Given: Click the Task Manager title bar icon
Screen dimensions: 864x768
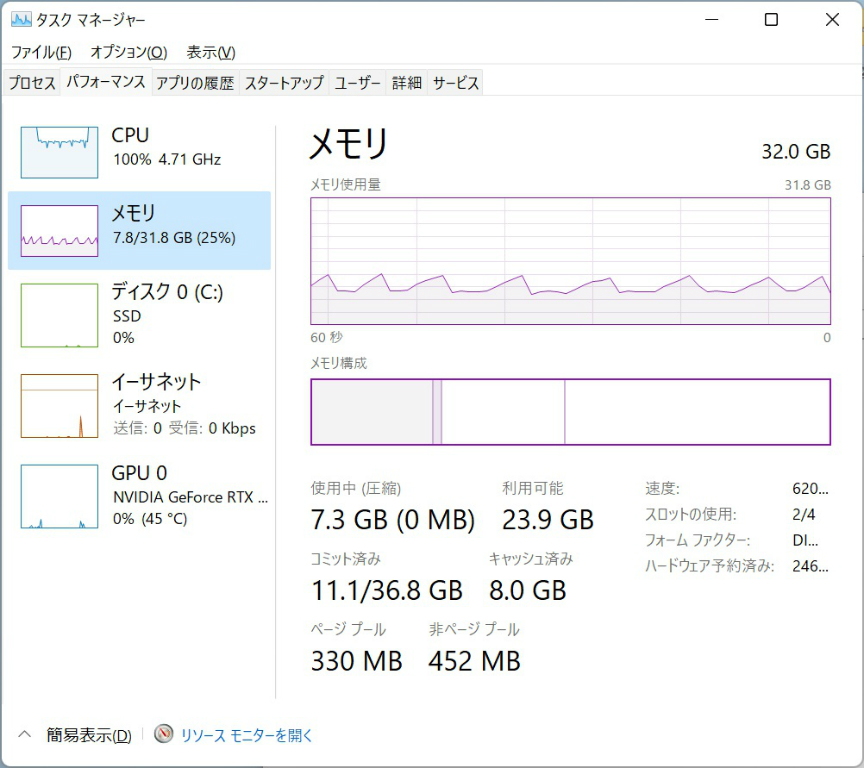Looking at the screenshot, I should (21, 20).
